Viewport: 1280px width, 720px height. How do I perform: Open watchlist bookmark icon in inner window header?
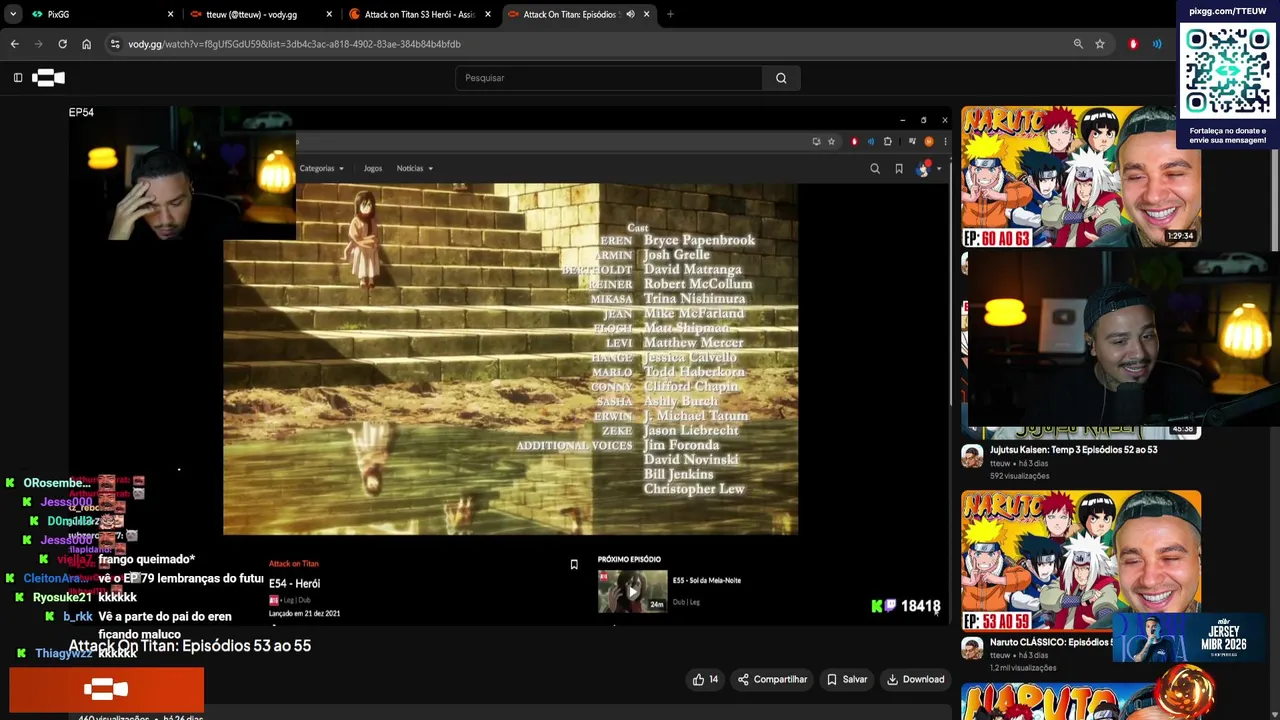(x=899, y=169)
